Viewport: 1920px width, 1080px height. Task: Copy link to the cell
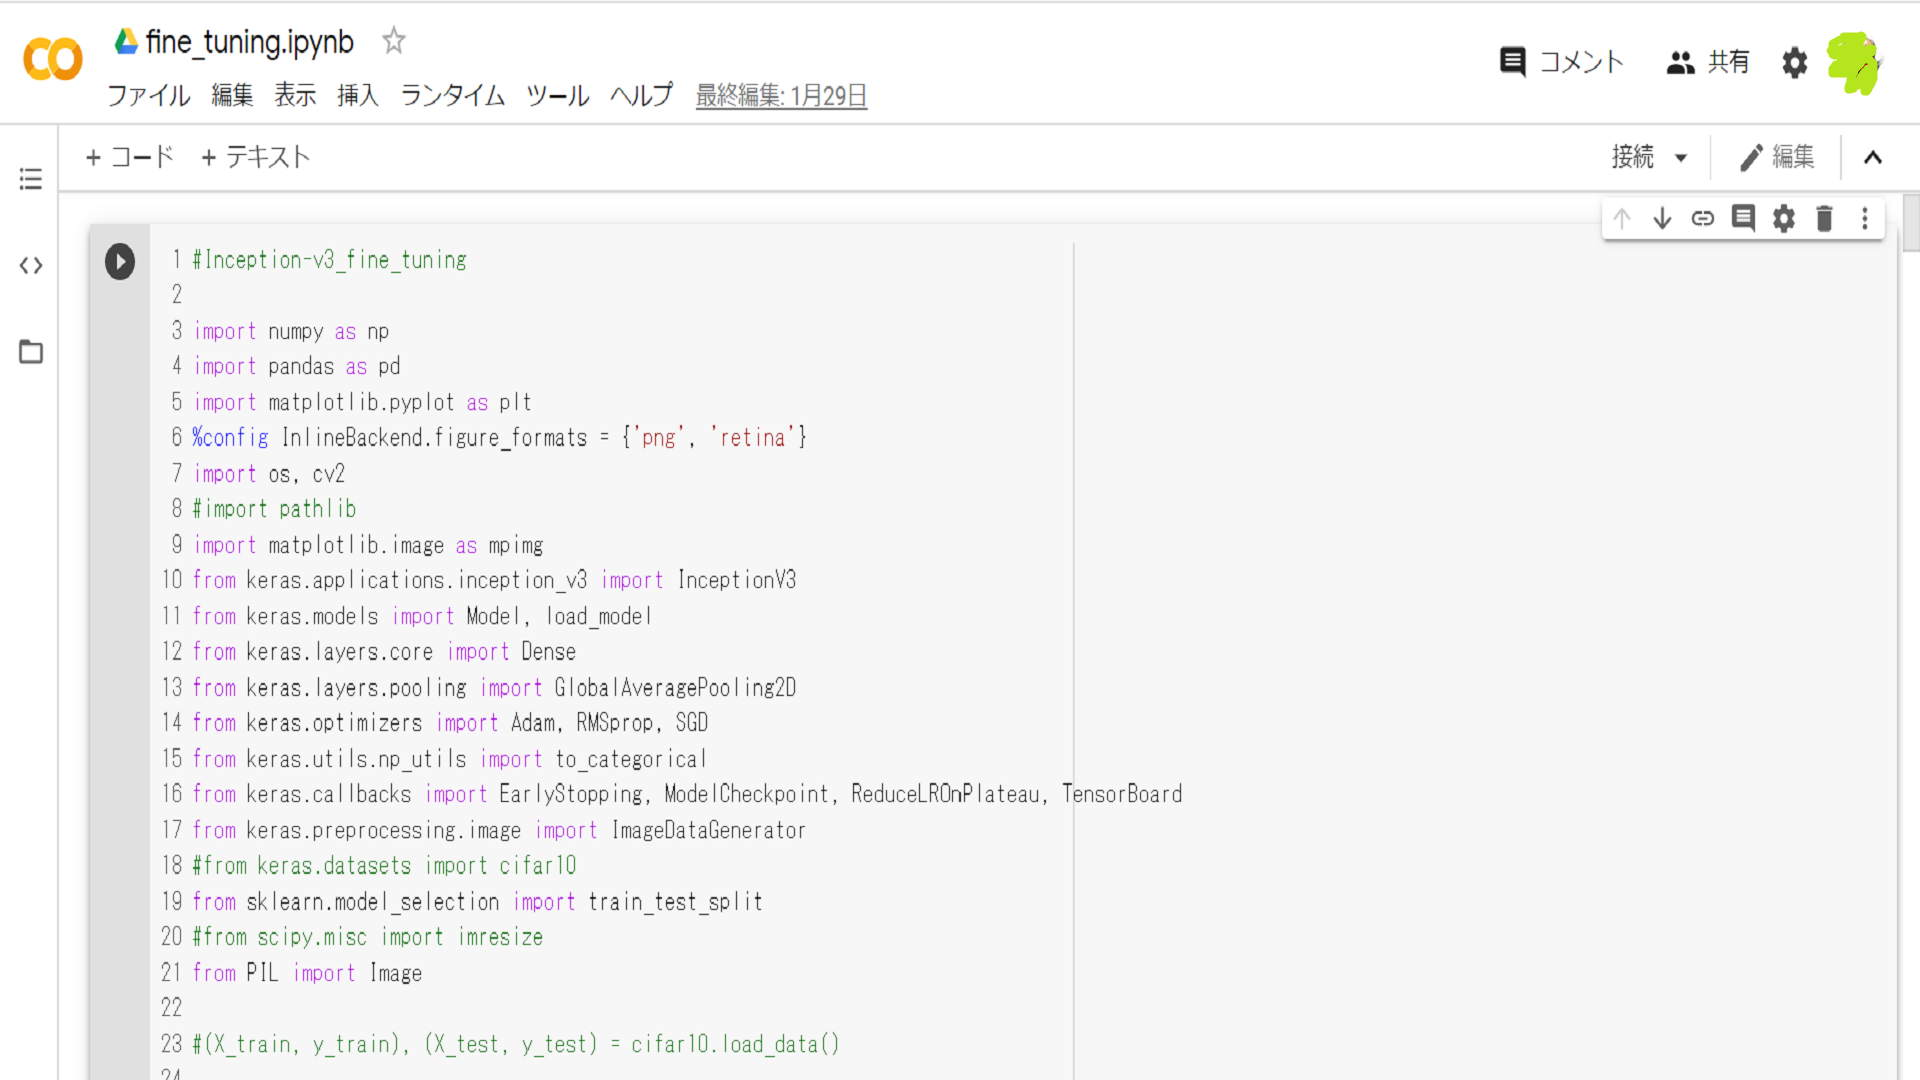click(x=1703, y=218)
